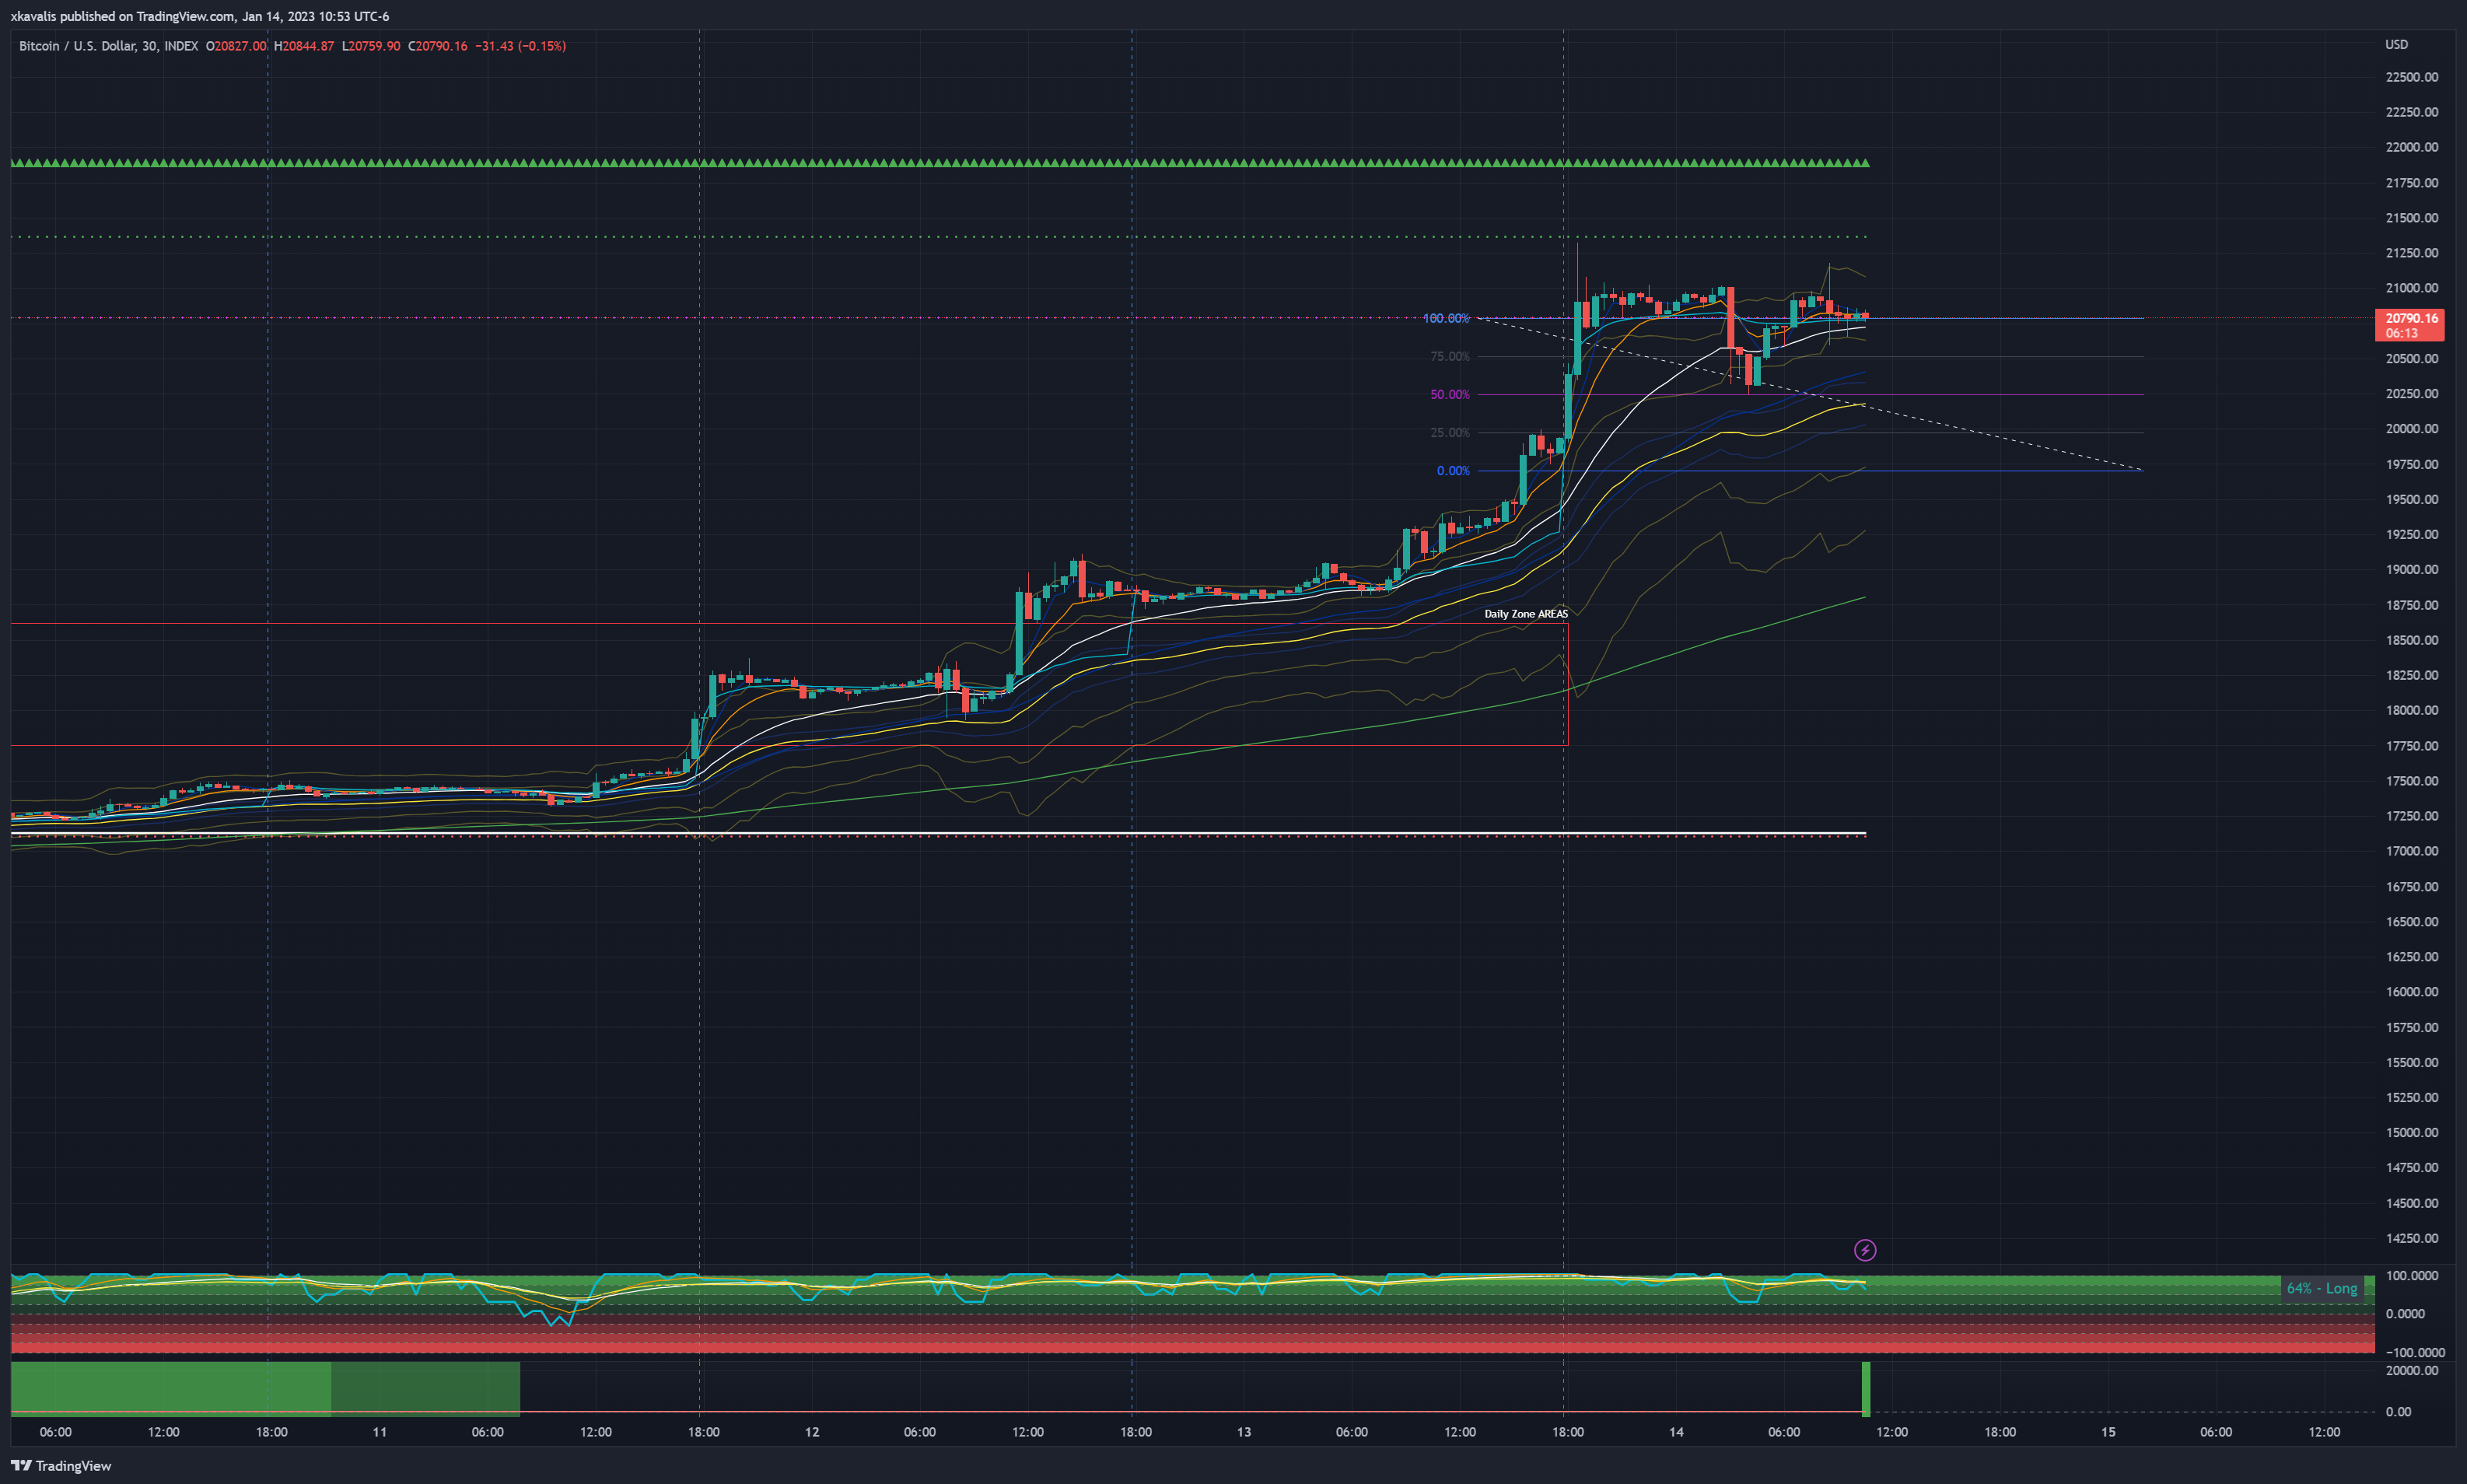
Task: Click the USD currency label on price axis
Action: click(x=2396, y=45)
